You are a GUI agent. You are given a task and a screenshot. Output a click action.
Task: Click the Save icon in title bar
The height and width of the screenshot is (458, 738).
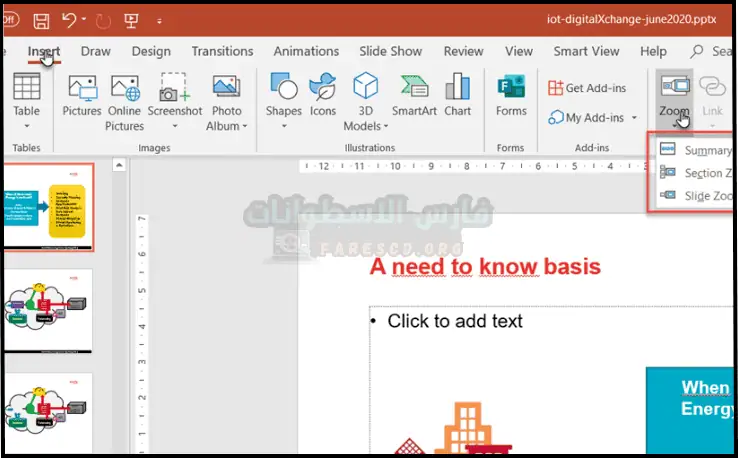click(41, 20)
